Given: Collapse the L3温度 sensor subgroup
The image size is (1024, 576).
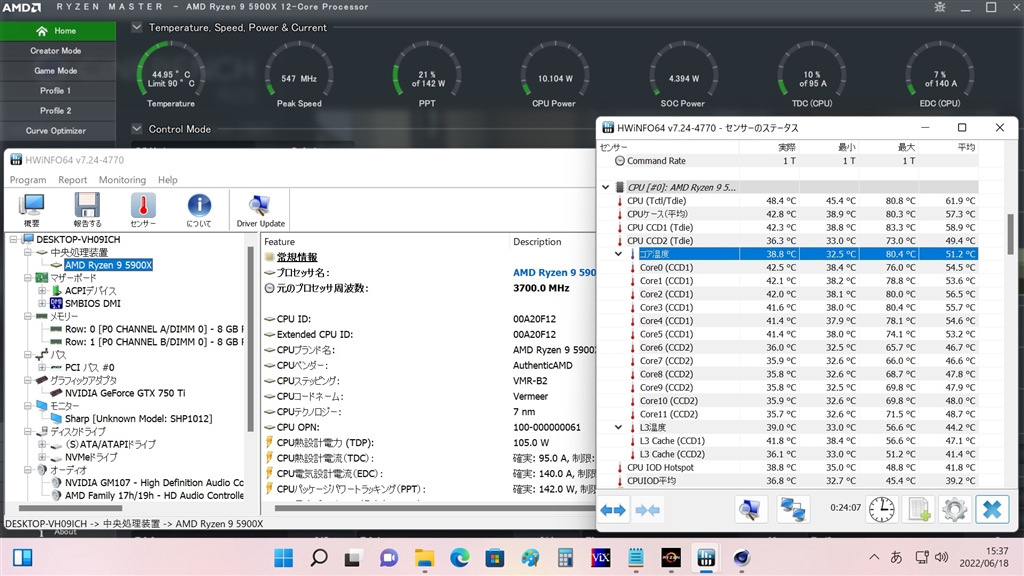Looking at the screenshot, I should pyautogui.click(x=618, y=428).
